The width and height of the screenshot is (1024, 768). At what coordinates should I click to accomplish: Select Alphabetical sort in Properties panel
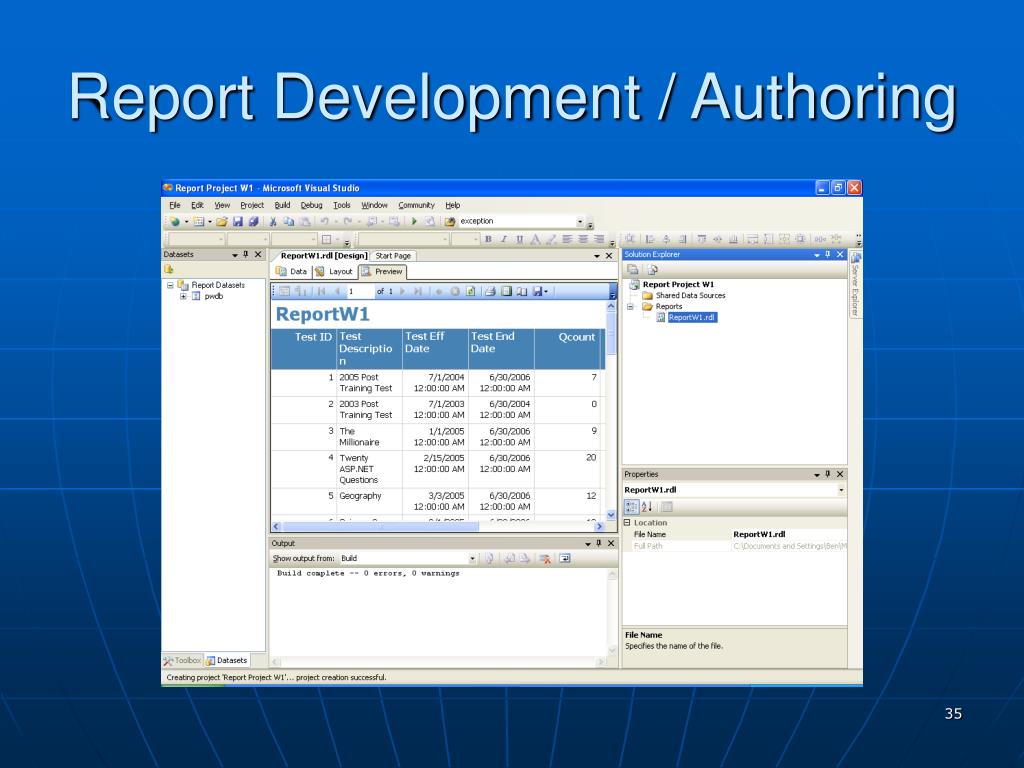click(647, 506)
